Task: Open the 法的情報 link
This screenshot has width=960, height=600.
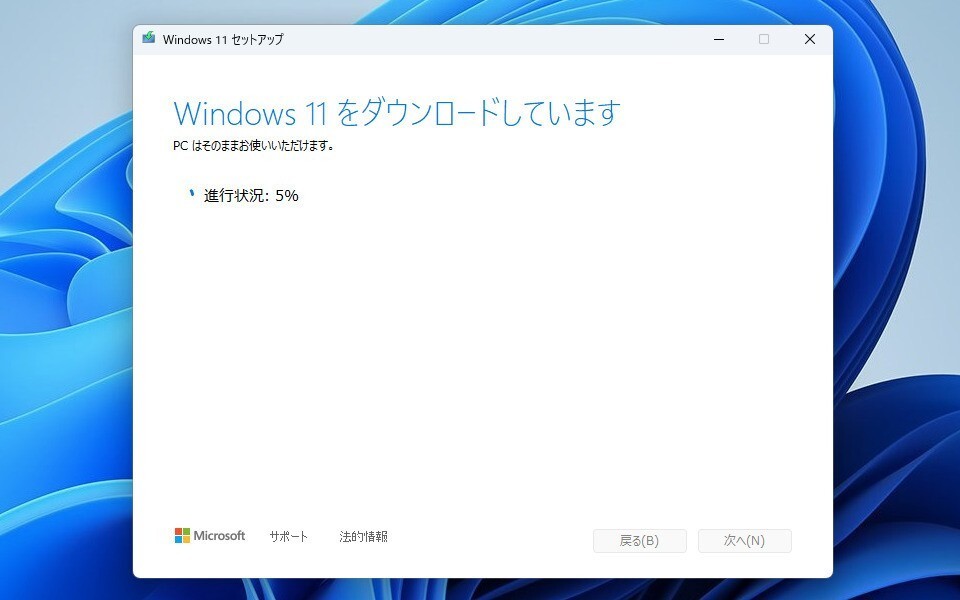Action: pos(364,536)
